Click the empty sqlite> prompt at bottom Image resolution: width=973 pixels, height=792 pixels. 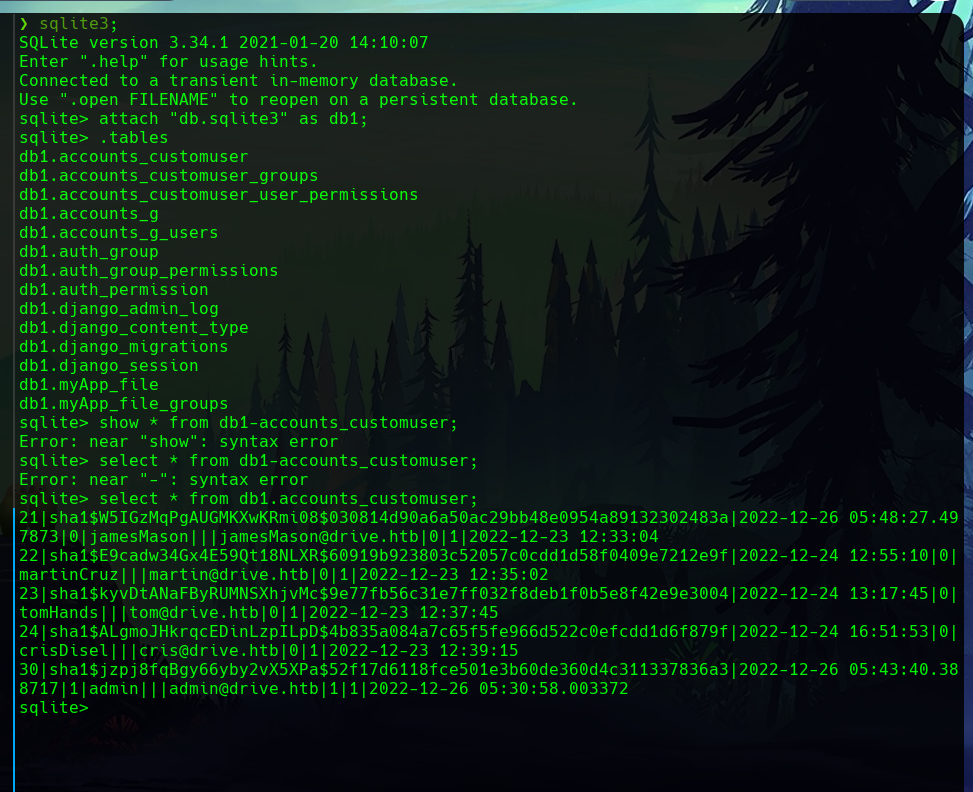(x=54, y=708)
